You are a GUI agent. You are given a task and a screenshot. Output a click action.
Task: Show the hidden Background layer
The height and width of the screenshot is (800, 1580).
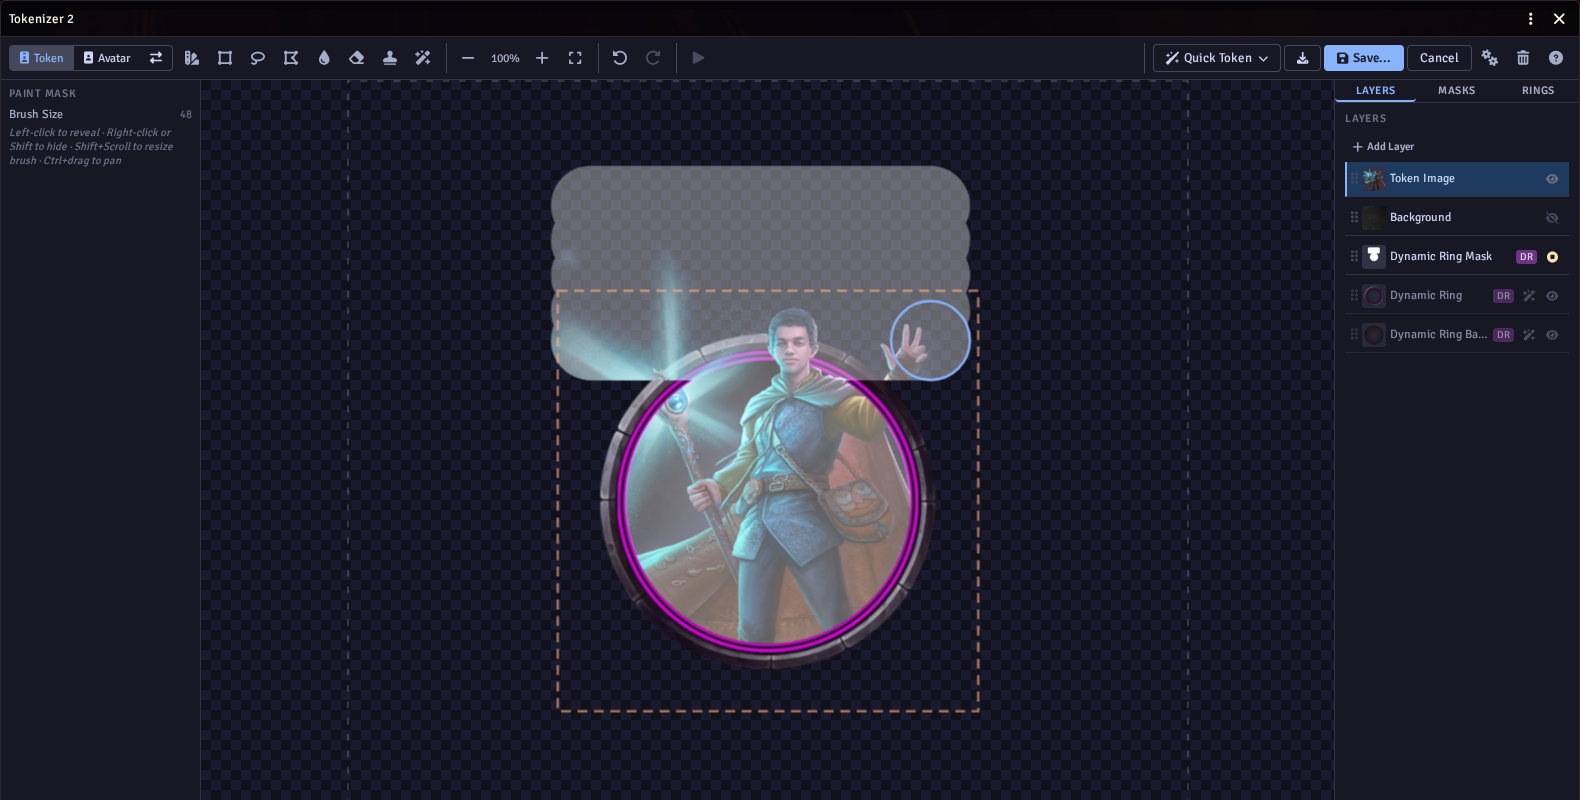[1552, 218]
